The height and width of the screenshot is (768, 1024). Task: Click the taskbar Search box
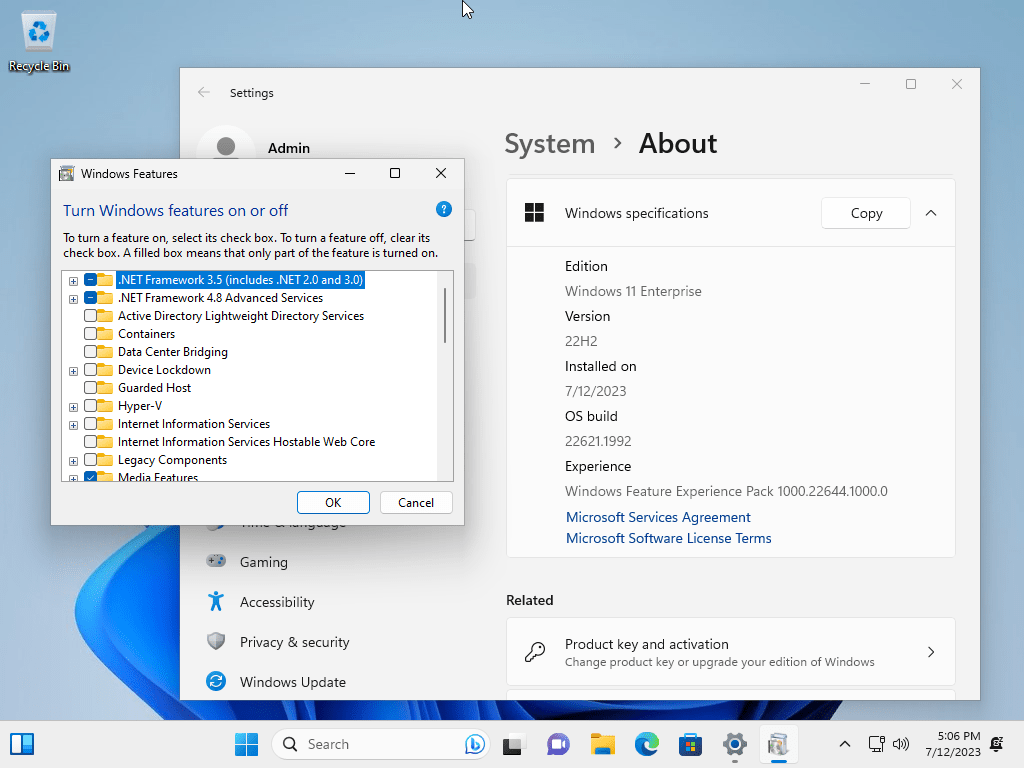tap(381, 744)
